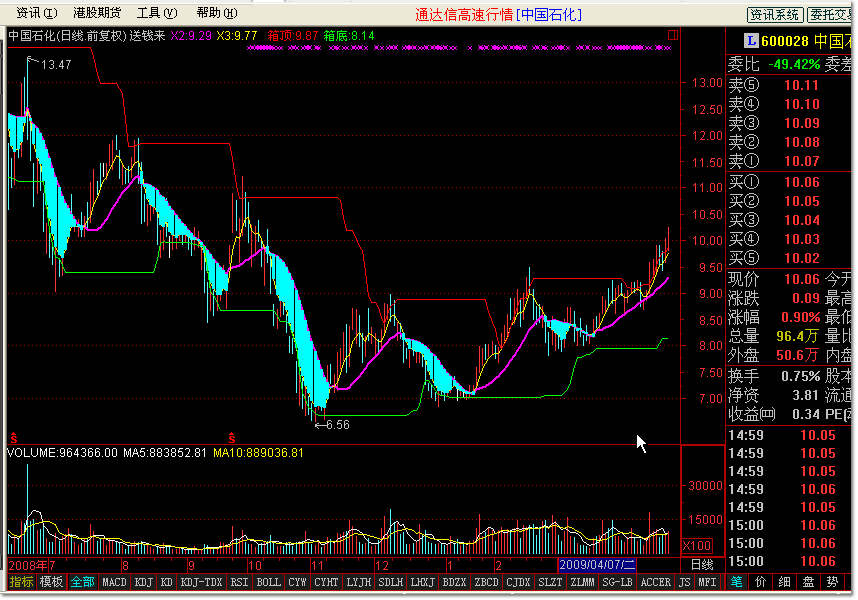858x600 pixels.
Task: Click 卖① price 10.07
Action: click(801, 161)
